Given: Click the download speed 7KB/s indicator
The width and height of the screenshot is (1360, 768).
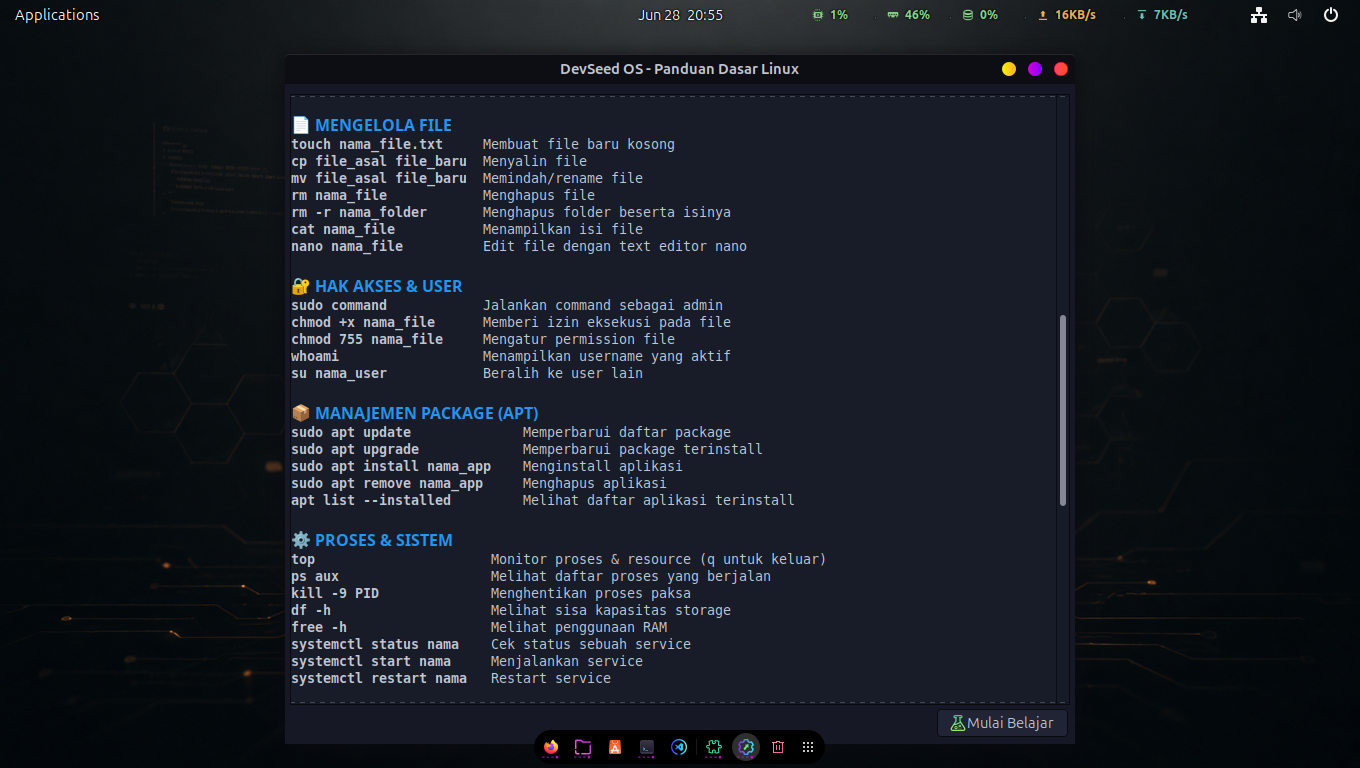Looking at the screenshot, I should point(1162,15).
